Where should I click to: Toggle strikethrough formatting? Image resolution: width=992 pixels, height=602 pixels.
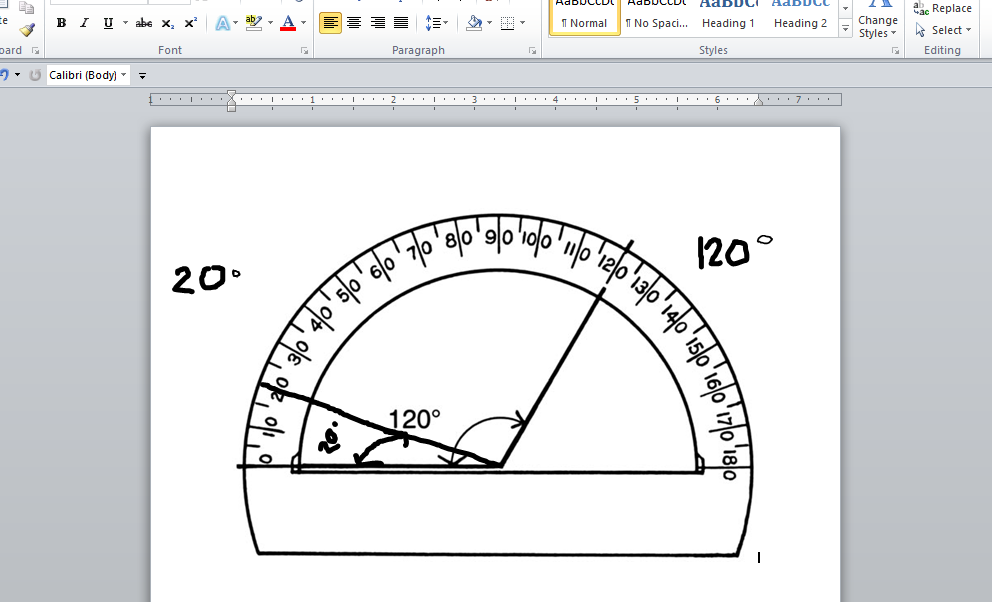click(144, 23)
